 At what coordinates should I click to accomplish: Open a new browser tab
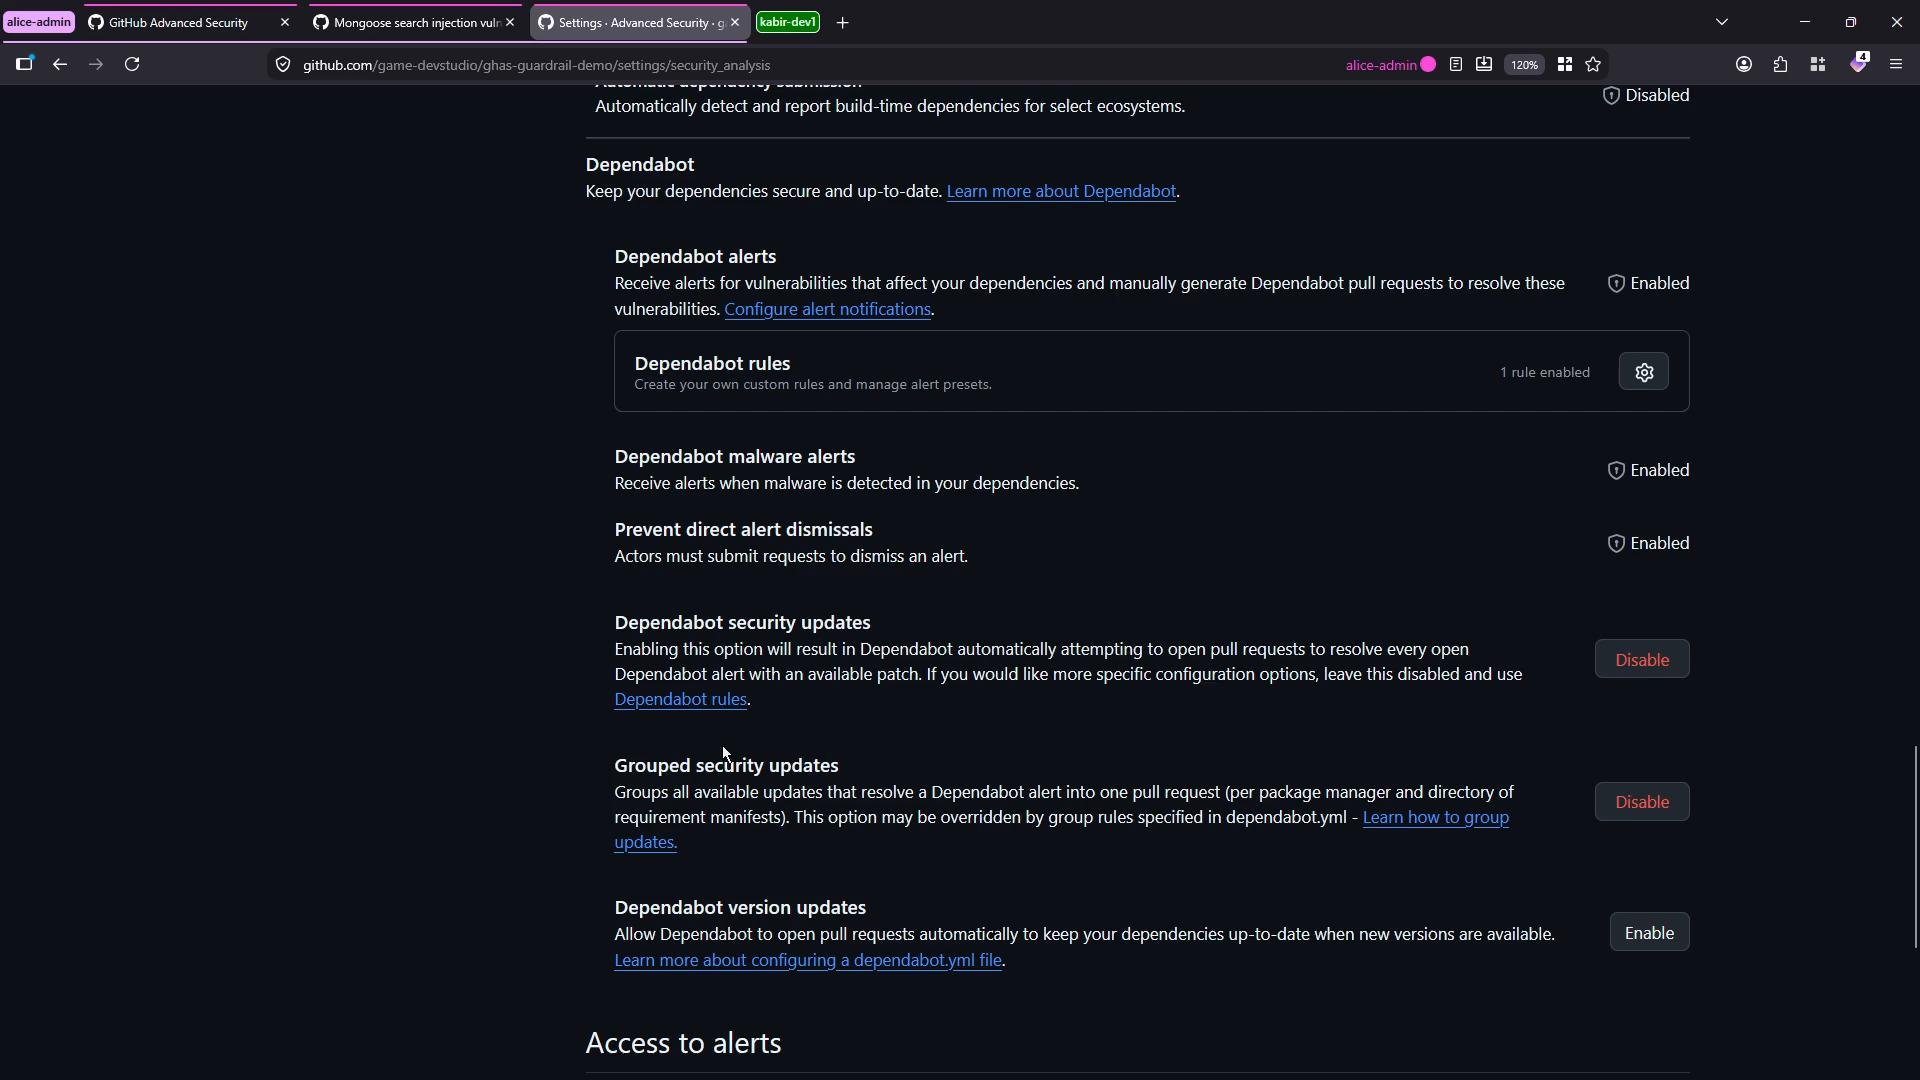click(x=842, y=22)
